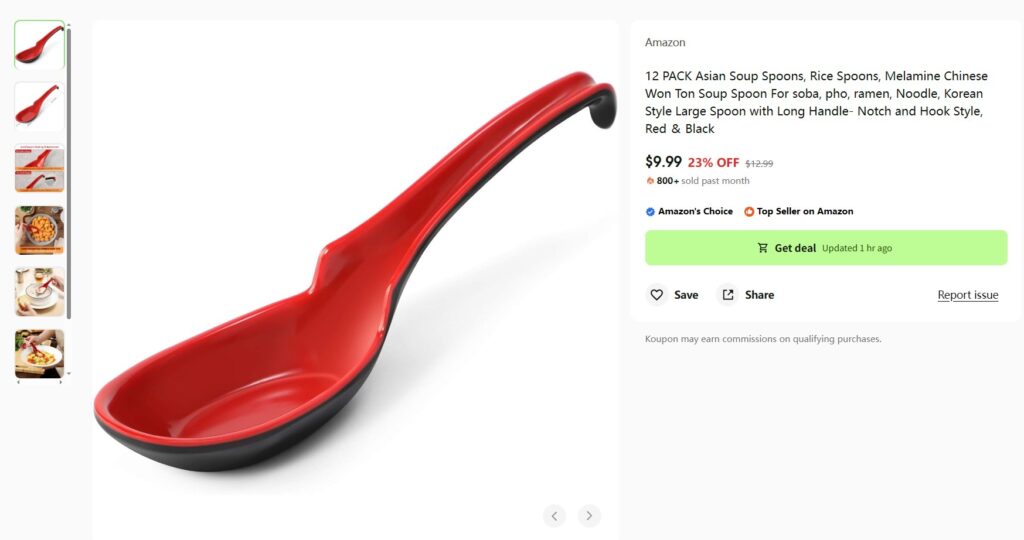Image resolution: width=1024 pixels, height=540 pixels.
Task: Click the Get deal button
Action: point(826,247)
